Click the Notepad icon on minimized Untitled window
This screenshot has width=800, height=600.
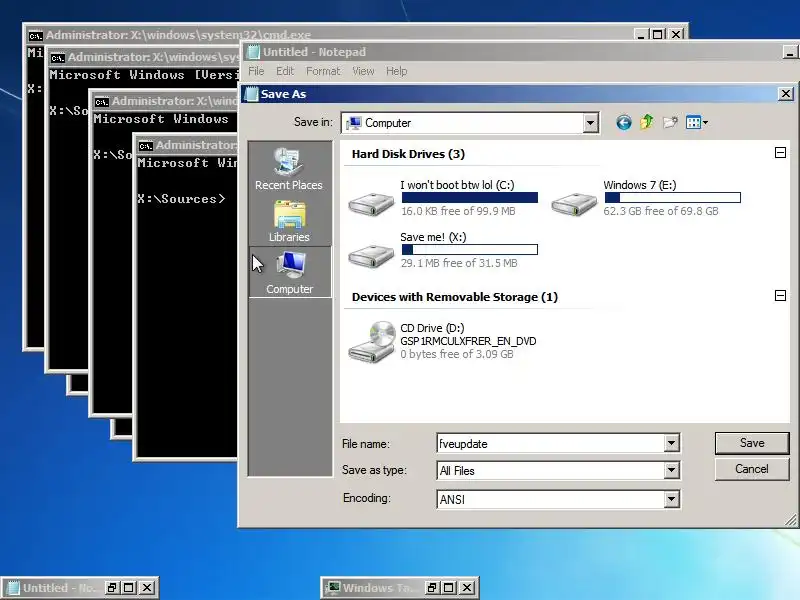12,588
